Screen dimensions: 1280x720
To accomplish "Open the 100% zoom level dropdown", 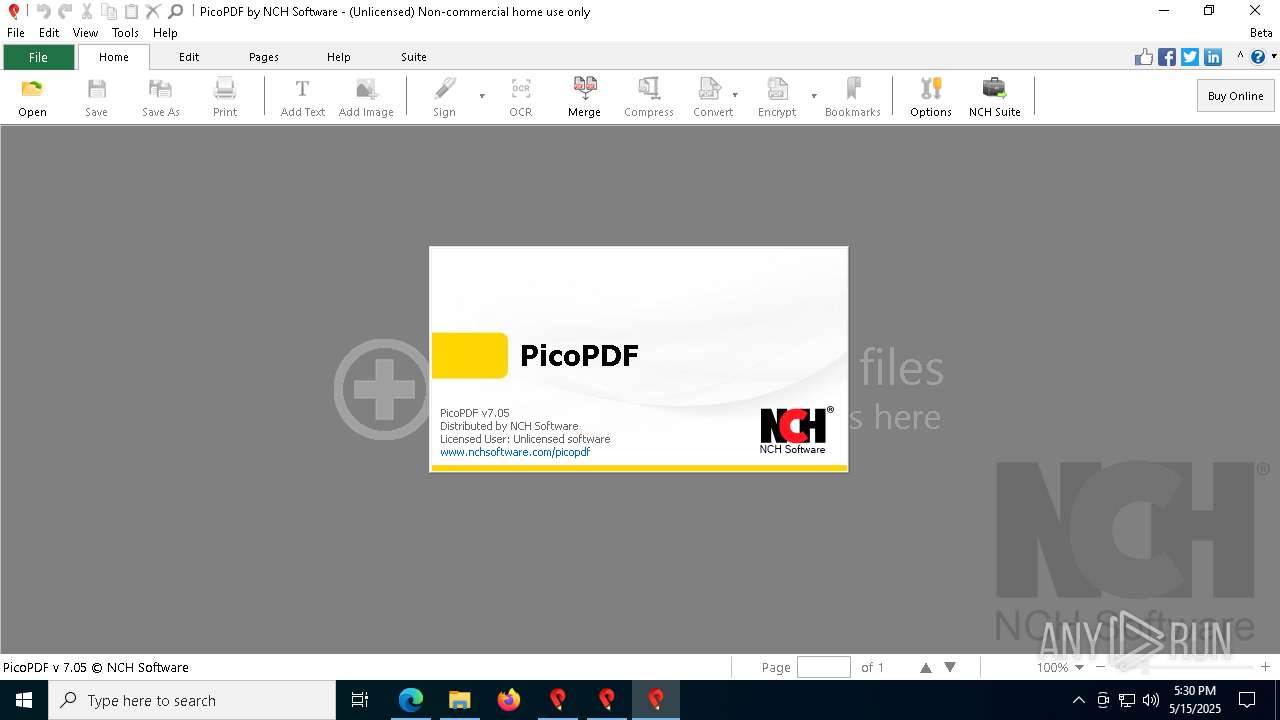I will pos(1079,667).
